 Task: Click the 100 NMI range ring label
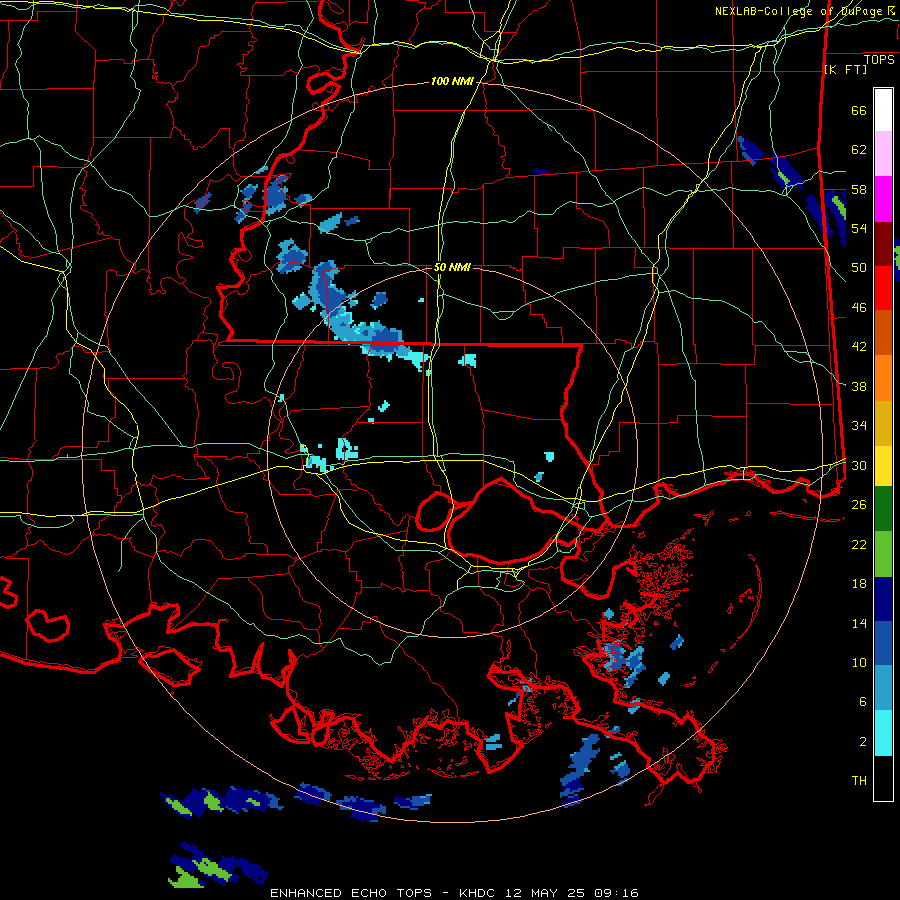(452, 82)
